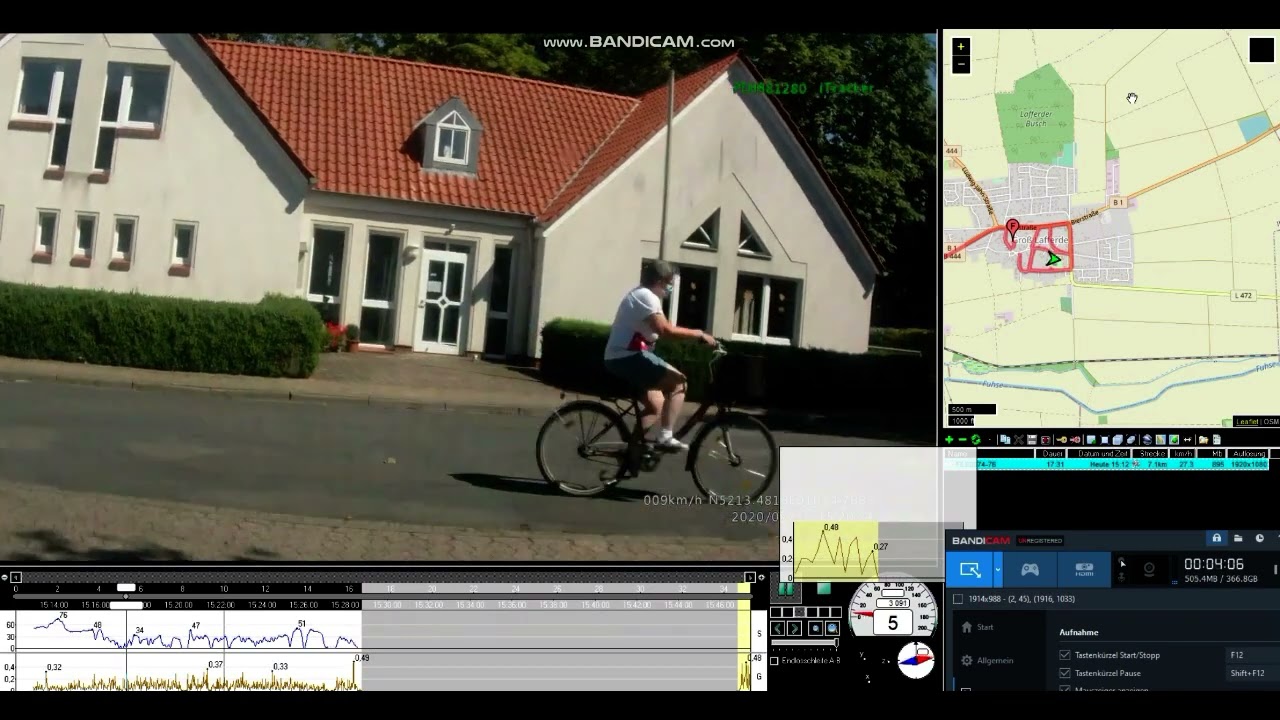The width and height of the screenshot is (1280, 720).
Task: Toggle the Tastenkürzel Pause checkbox
Action: coord(1065,673)
